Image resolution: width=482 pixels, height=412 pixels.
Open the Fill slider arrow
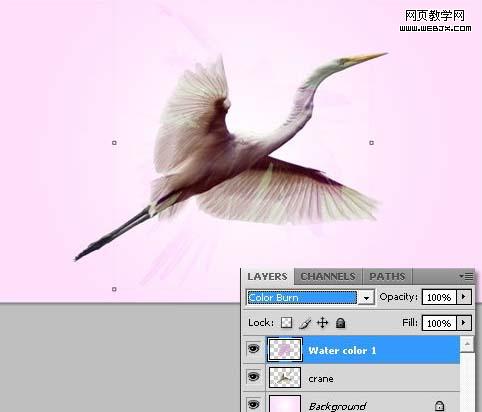coord(464,323)
